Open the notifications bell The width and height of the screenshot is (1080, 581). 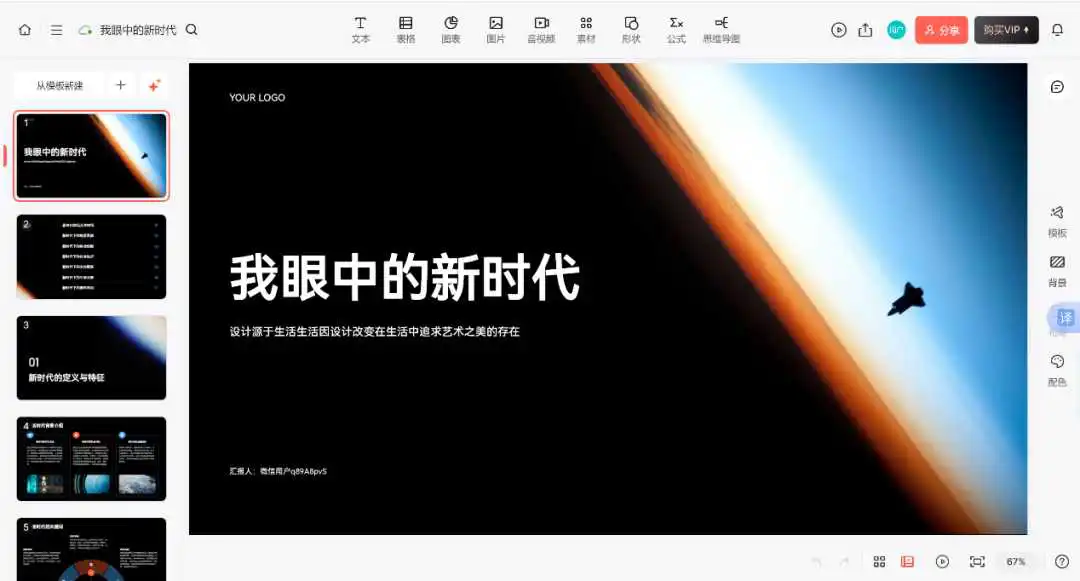click(1057, 30)
